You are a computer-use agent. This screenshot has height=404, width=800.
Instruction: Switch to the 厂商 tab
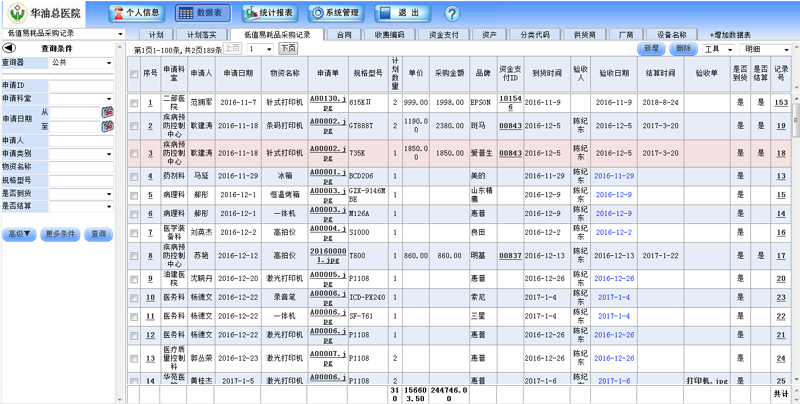(x=626, y=35)
